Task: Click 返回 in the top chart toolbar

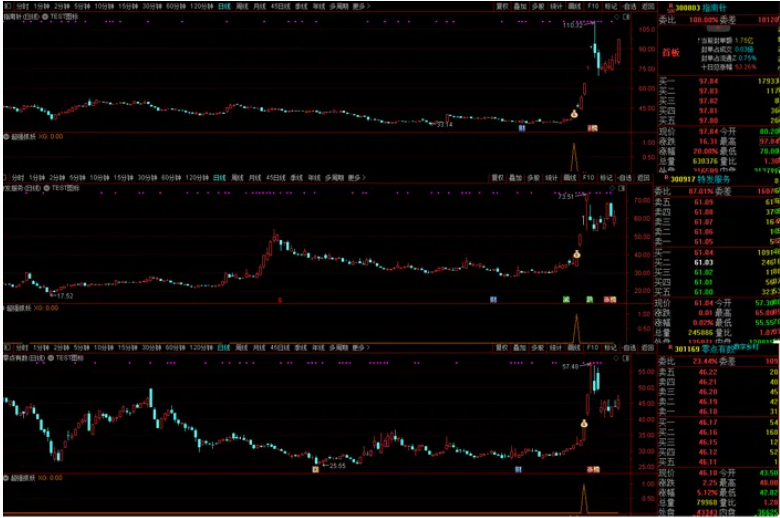Action: pos(645,6)
